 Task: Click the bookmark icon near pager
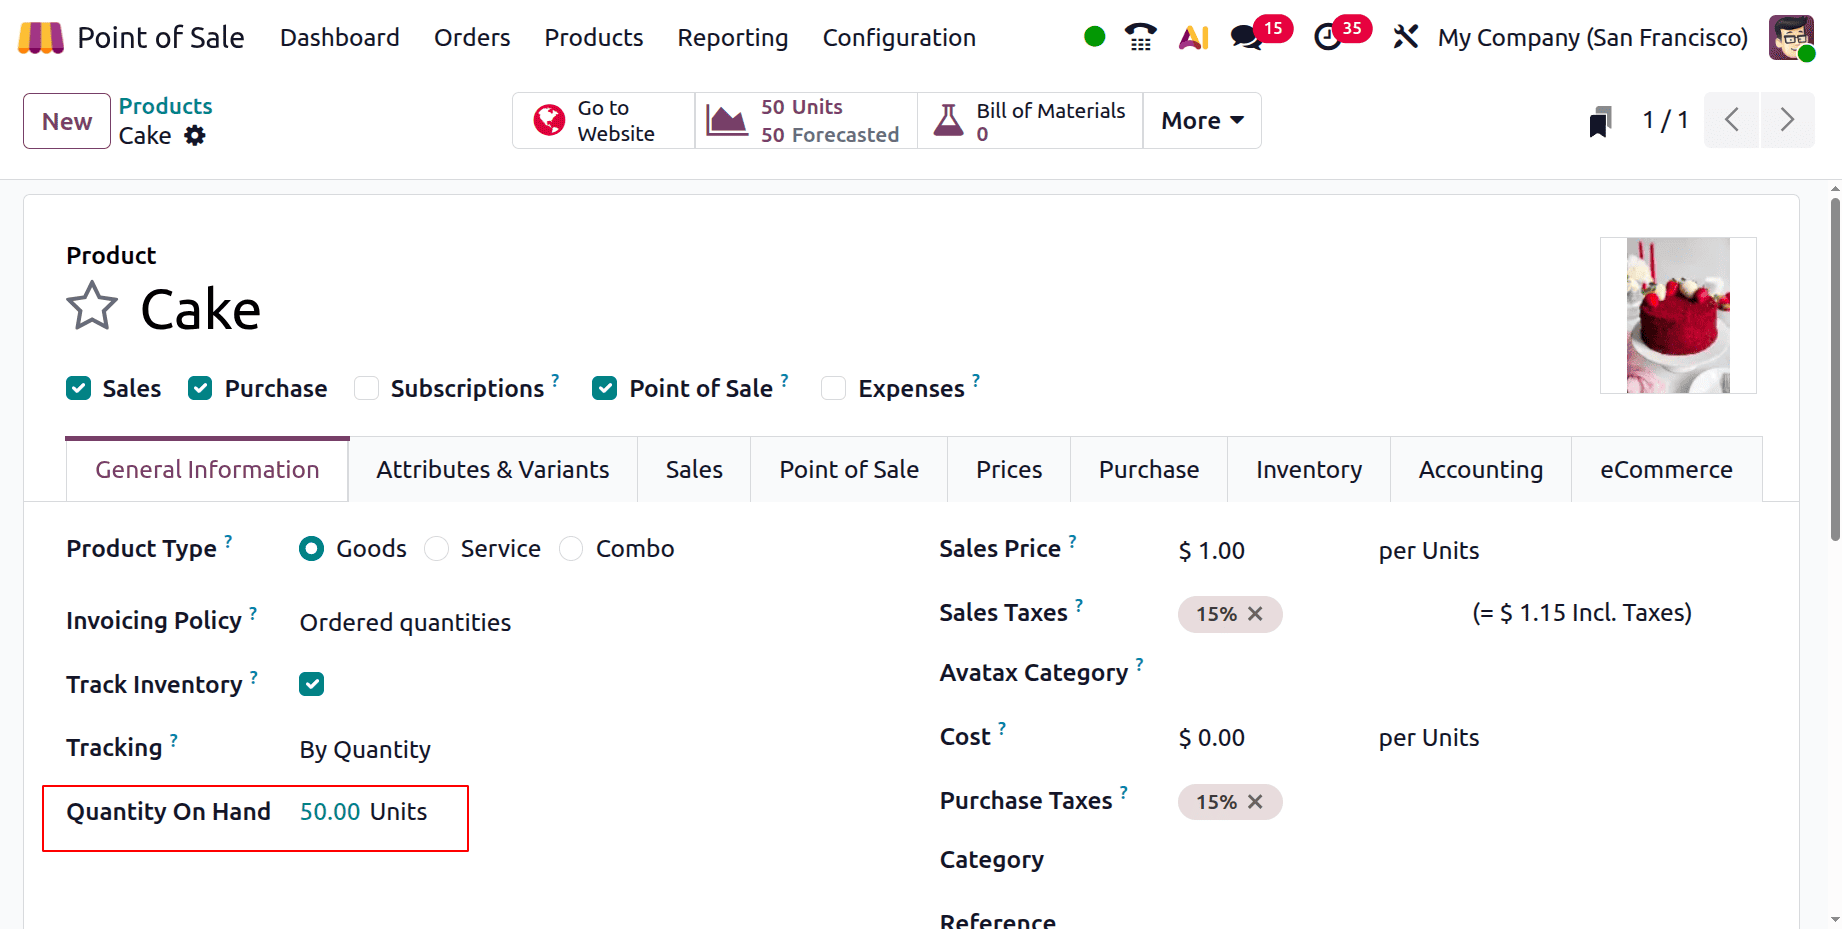click(1600, 121)
